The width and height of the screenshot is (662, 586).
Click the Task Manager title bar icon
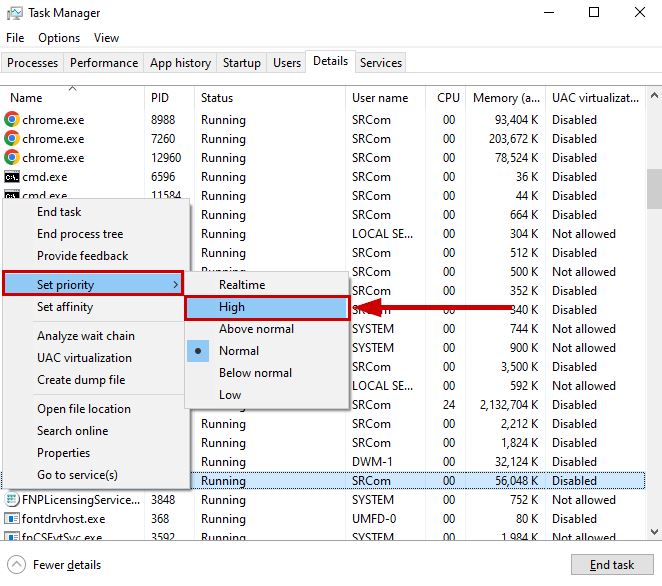14,13
